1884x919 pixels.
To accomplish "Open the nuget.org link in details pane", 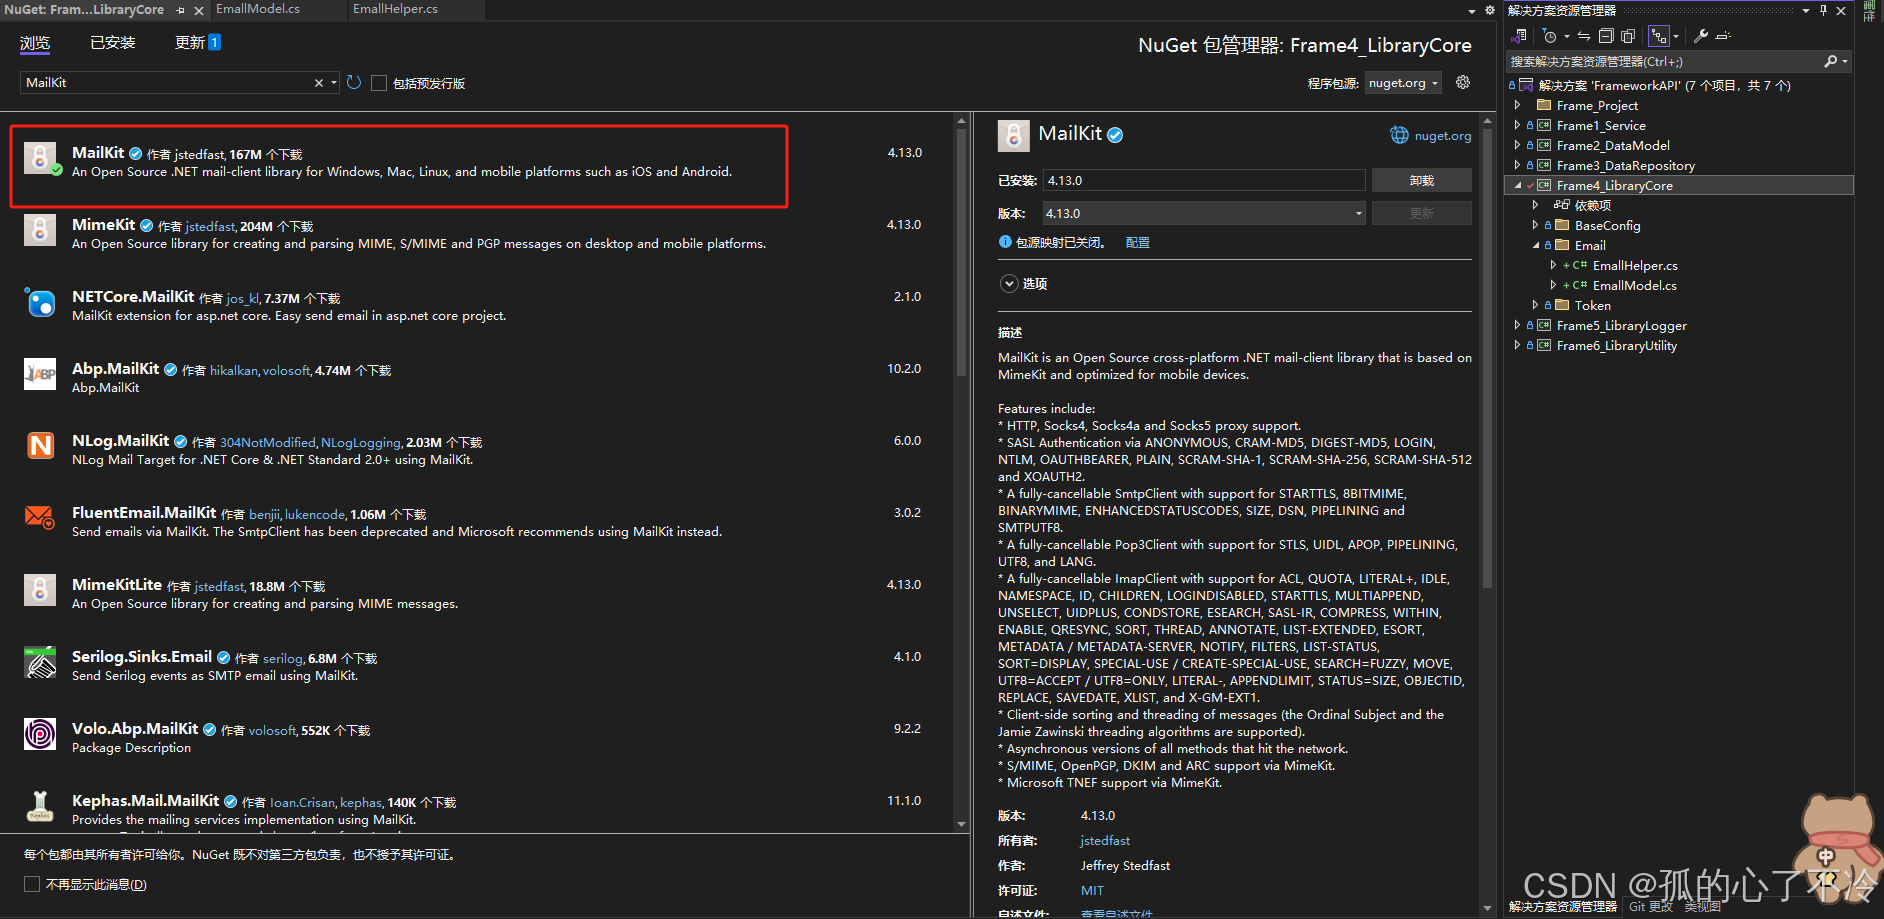I will pyautogui.click(x=1442, y=136).
